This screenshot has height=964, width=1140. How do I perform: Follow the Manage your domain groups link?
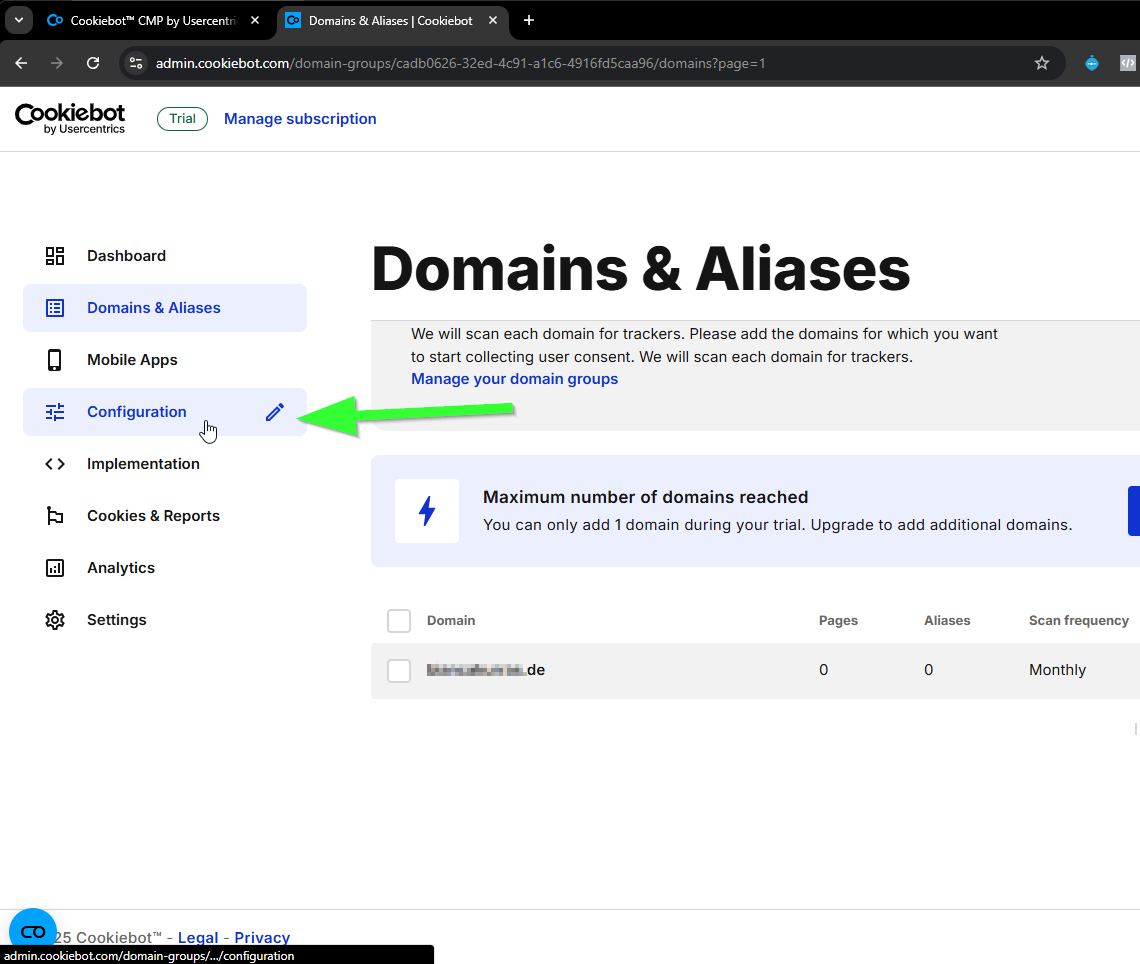pos(514,379)
